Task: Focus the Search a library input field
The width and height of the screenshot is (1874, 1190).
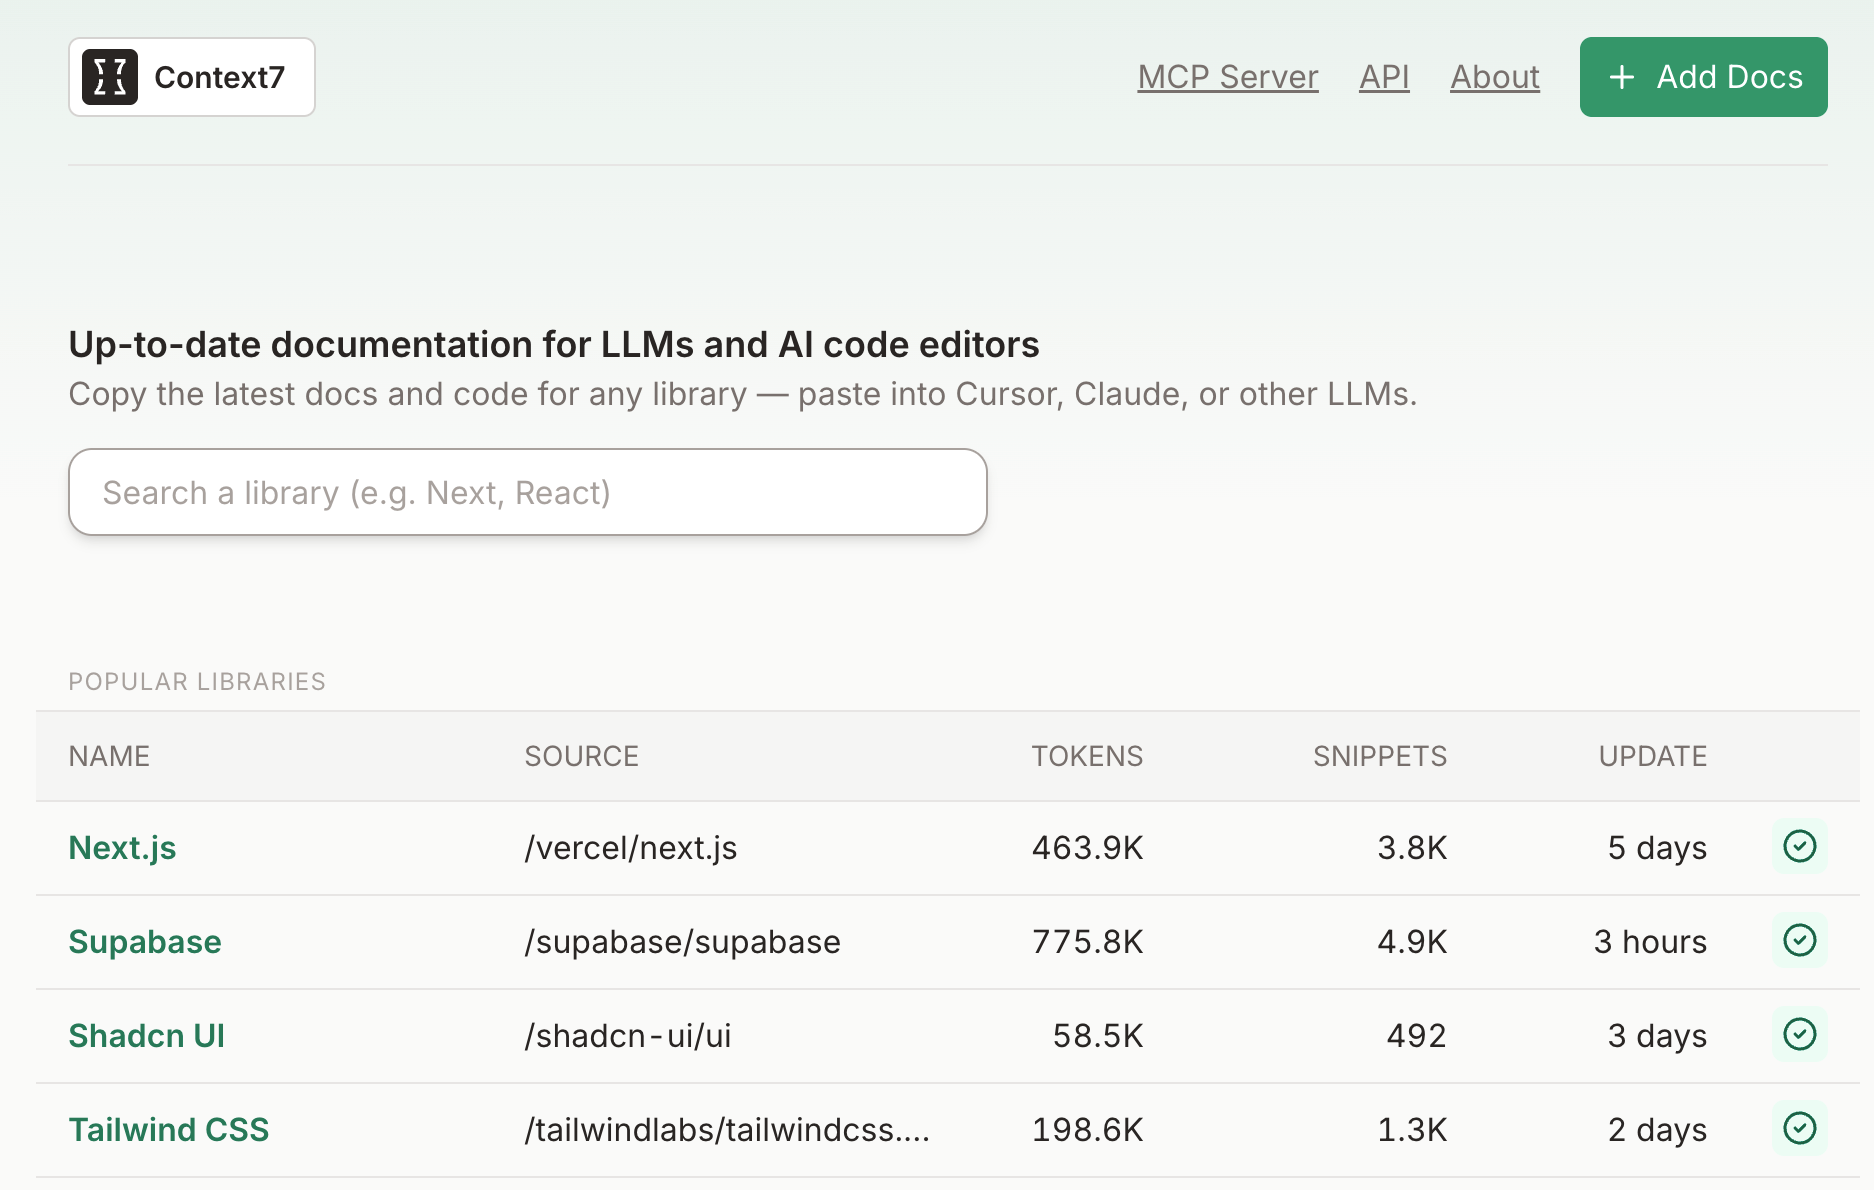Action: point(528,492)
